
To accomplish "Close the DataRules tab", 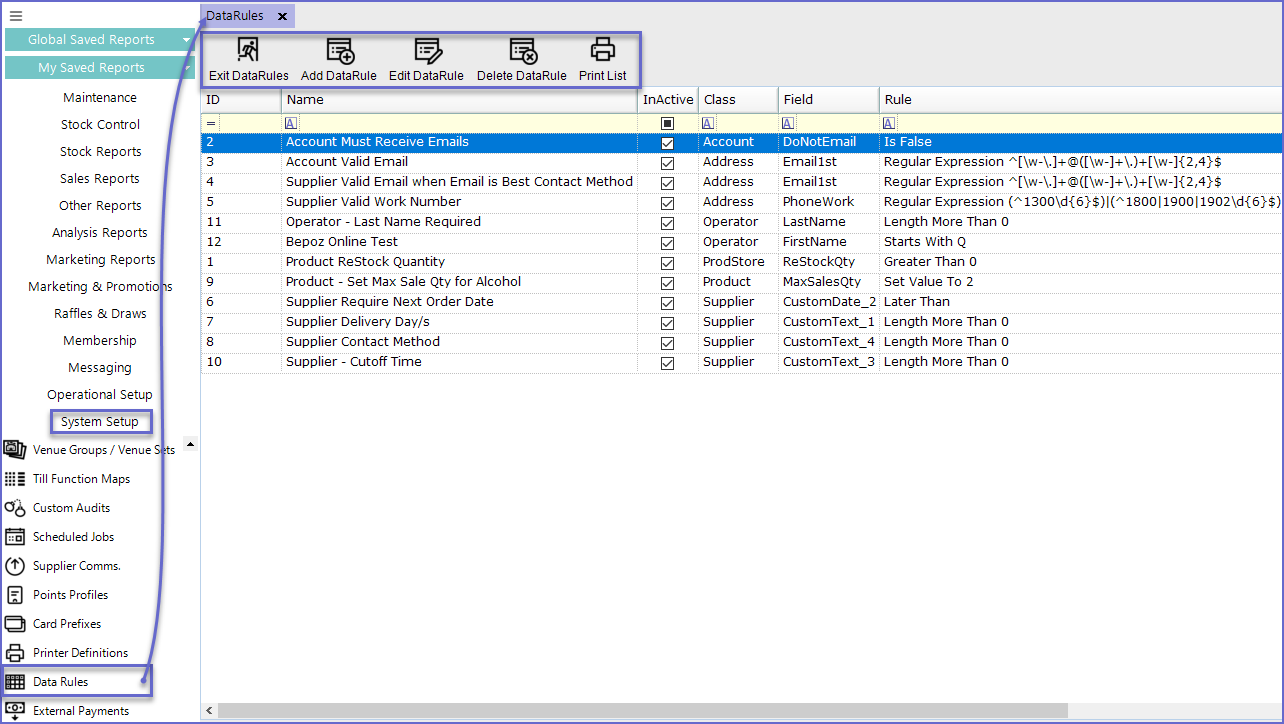I will tap(282, 17).
